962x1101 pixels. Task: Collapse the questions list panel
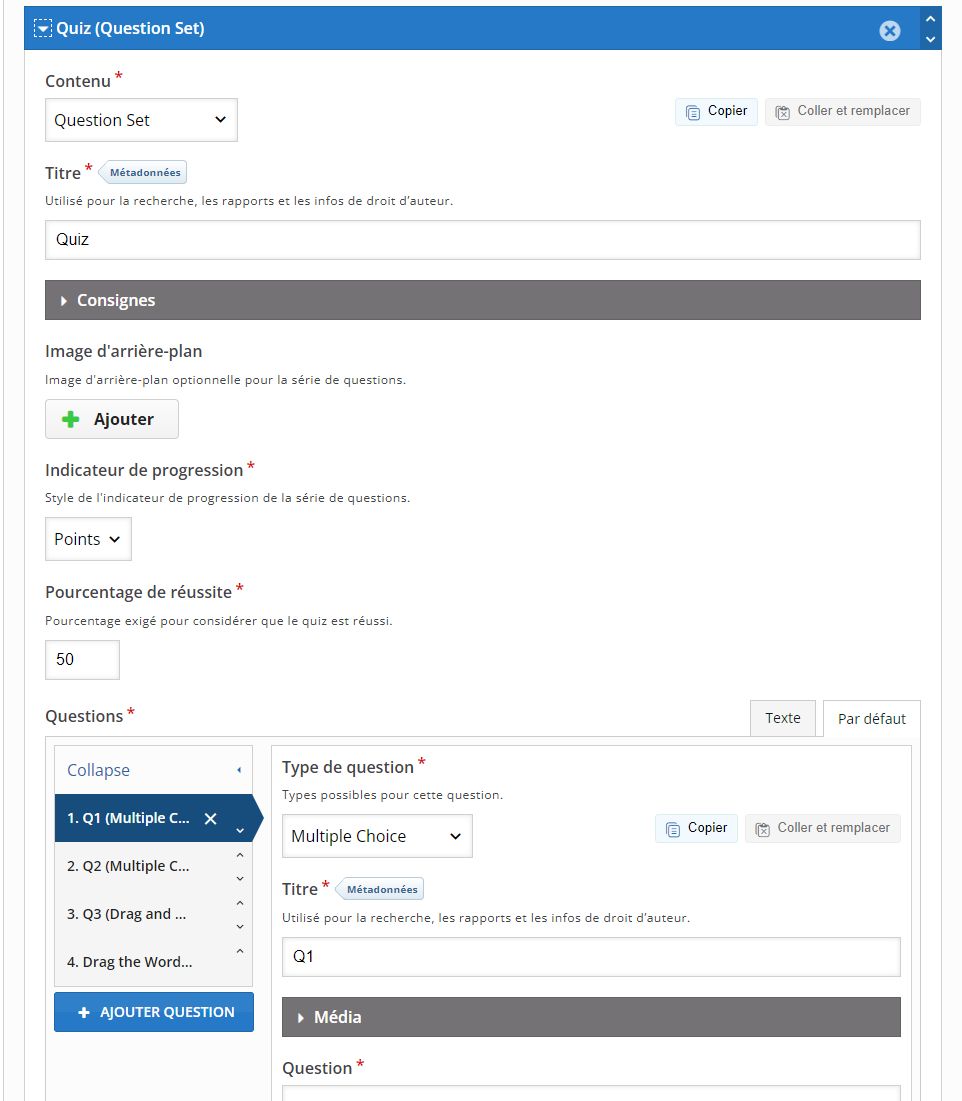tap(153, 770)
